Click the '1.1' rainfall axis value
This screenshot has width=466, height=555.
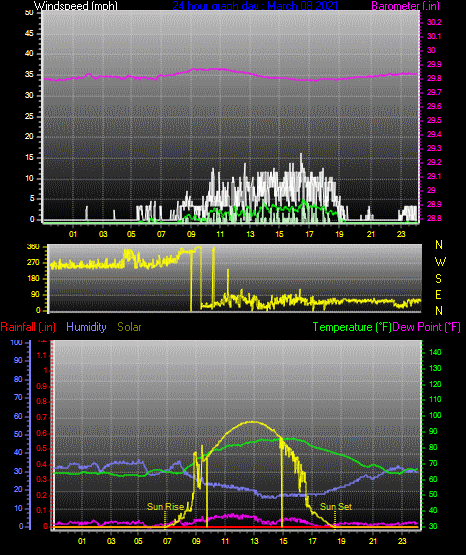[x=42, y=355]
